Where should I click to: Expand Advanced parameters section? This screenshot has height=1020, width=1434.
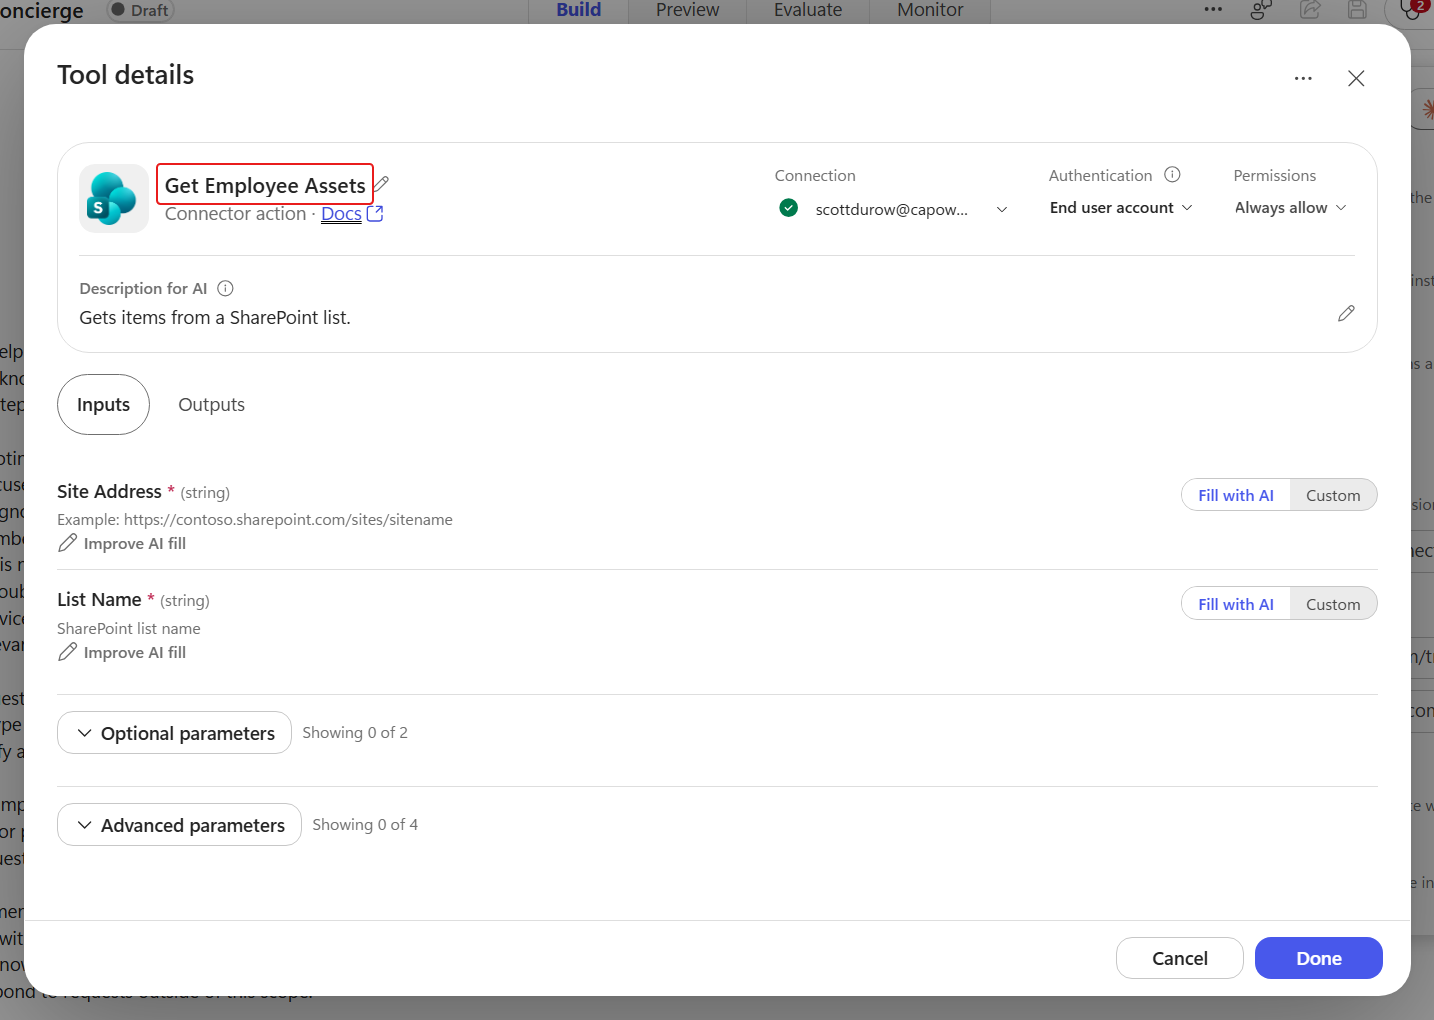[x=179, y=825]
